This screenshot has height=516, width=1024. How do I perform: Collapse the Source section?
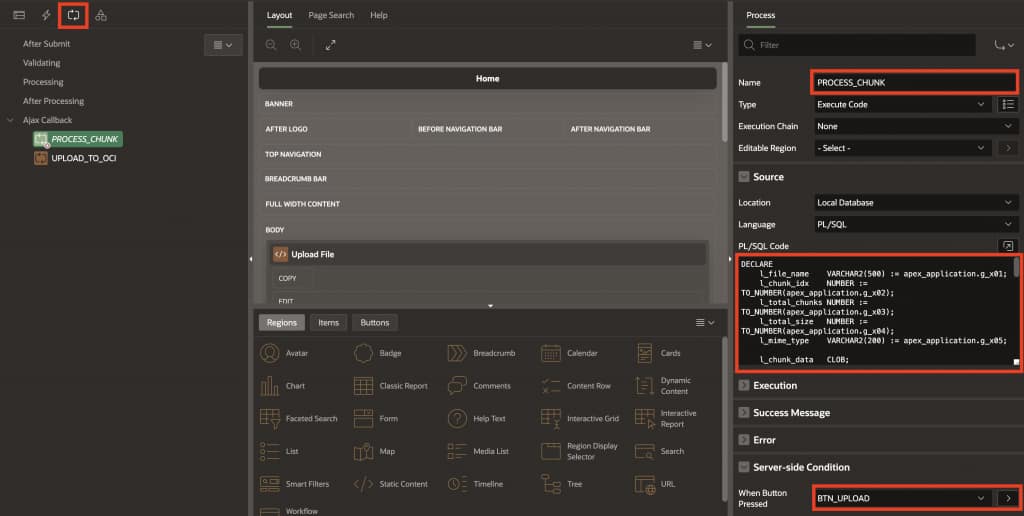[x=744, y=177]
